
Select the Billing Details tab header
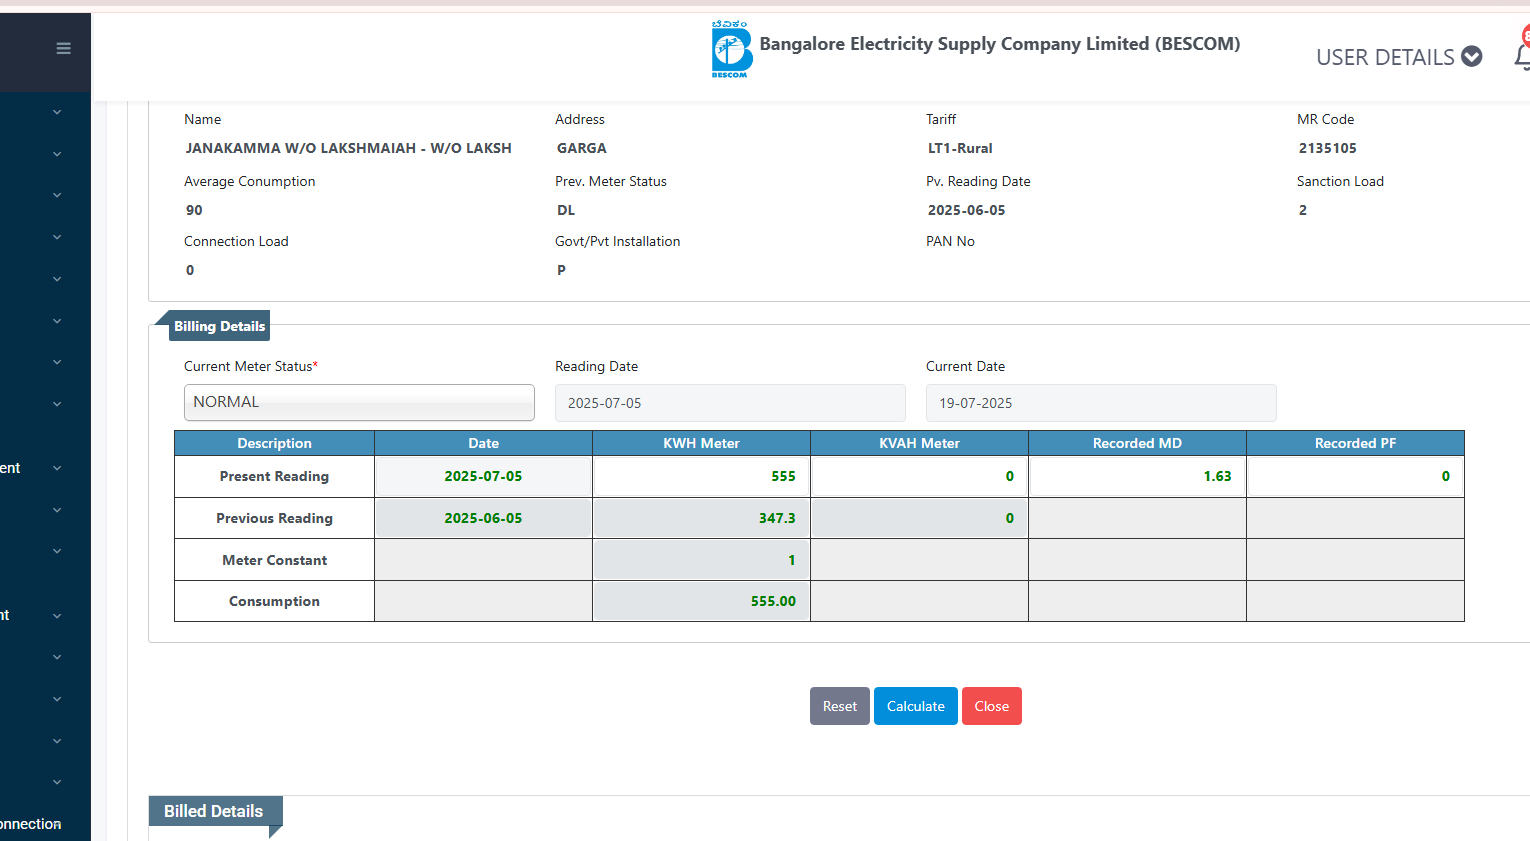219,326
